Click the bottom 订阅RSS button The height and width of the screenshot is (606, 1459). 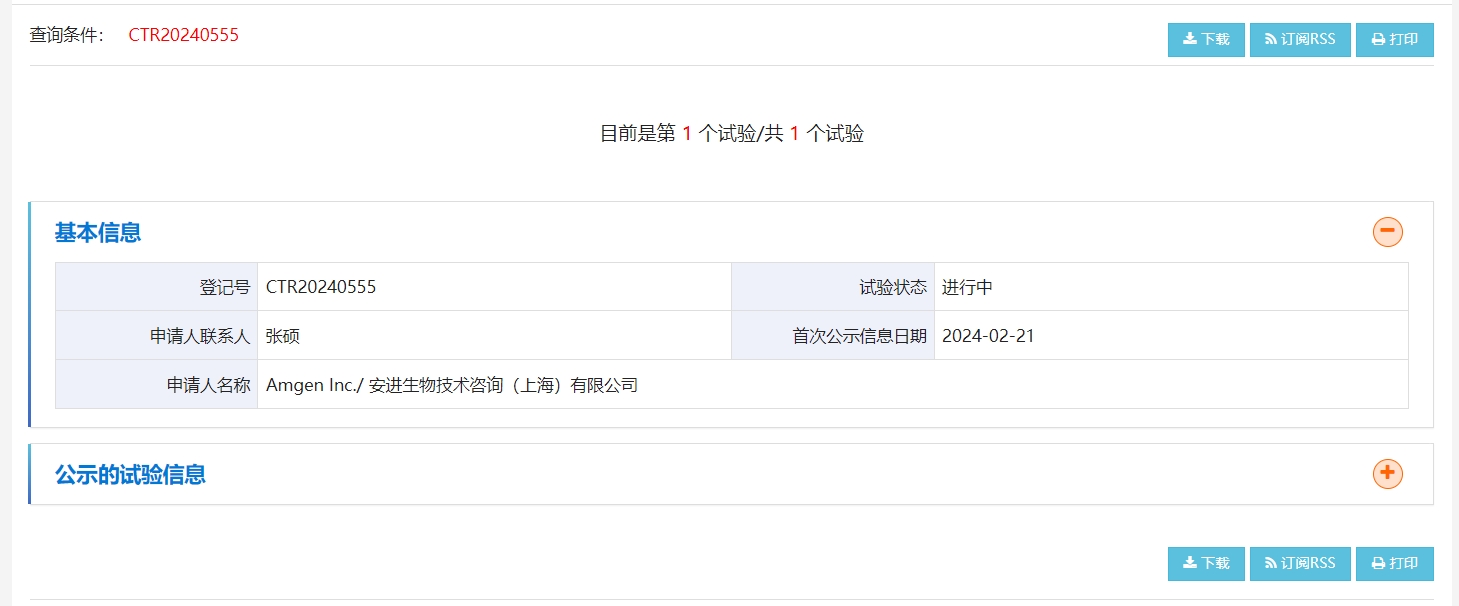point(1299,564)
